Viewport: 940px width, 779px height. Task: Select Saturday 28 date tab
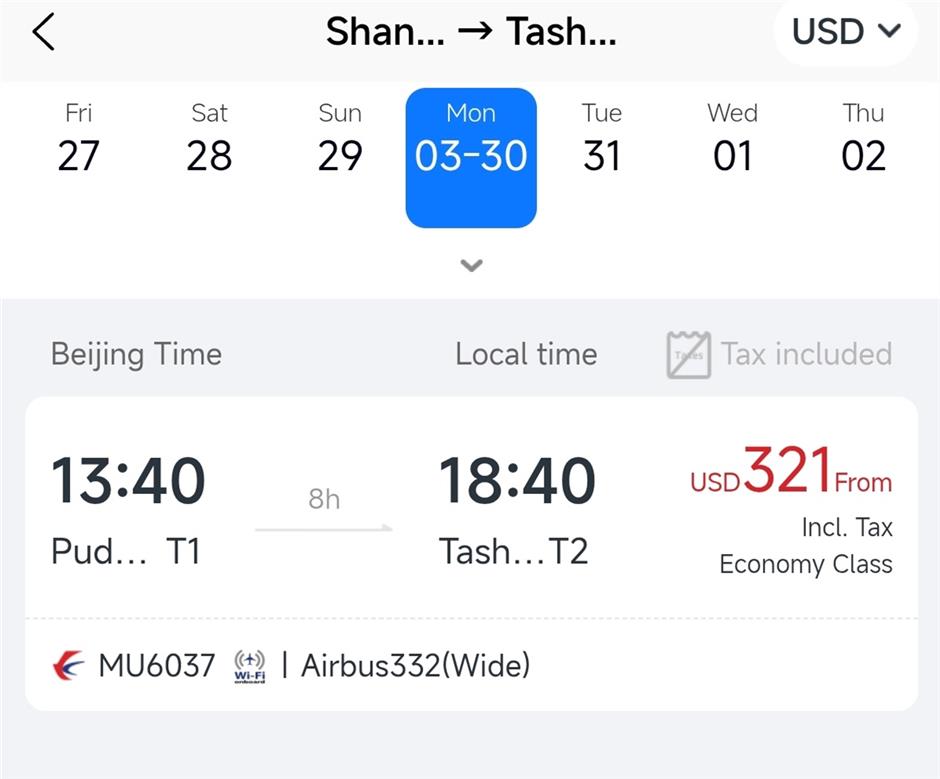pyautogui.click(x=209, y=140)
